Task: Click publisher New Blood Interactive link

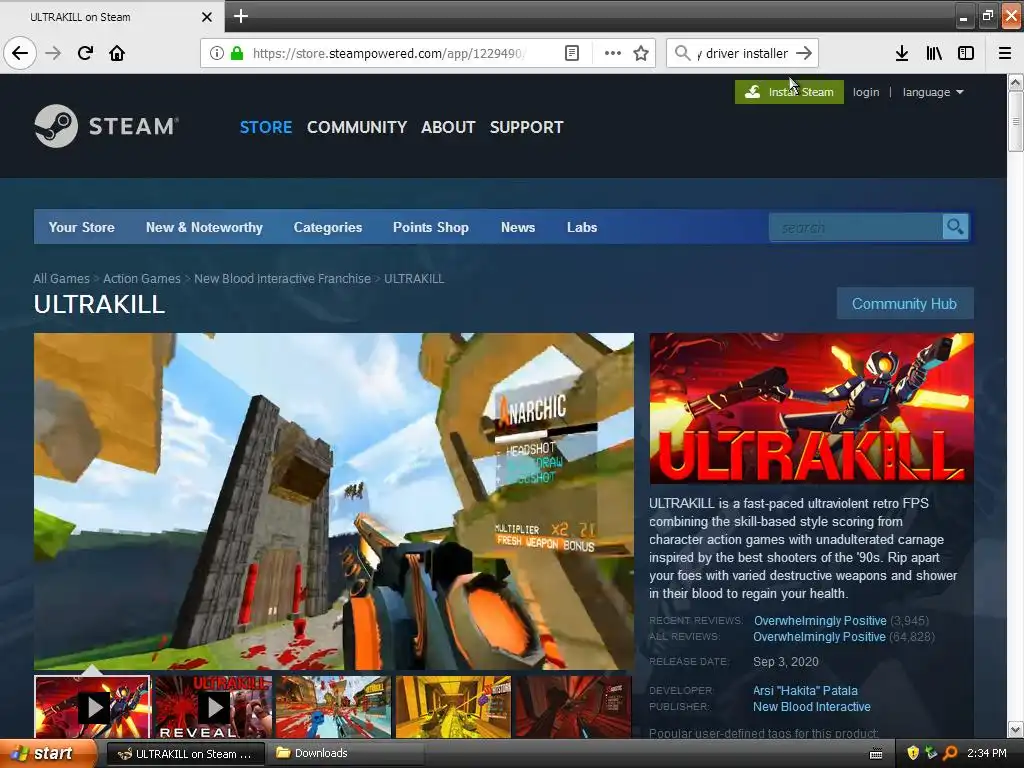Action: pos(812,707)
